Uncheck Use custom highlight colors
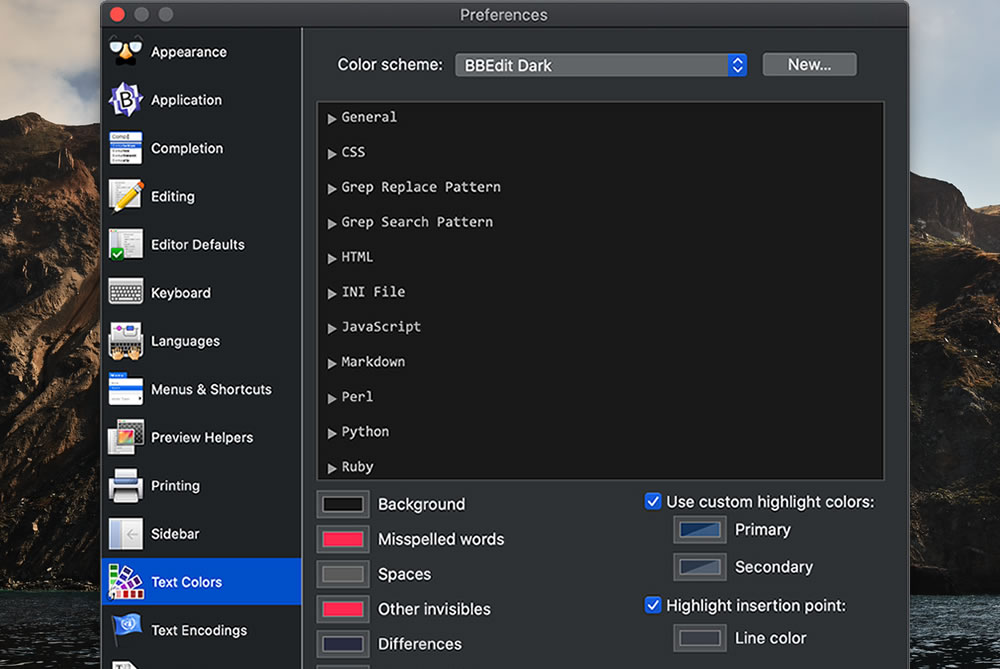This screenshot has height=669, width=1000. (x=652, y=501)
